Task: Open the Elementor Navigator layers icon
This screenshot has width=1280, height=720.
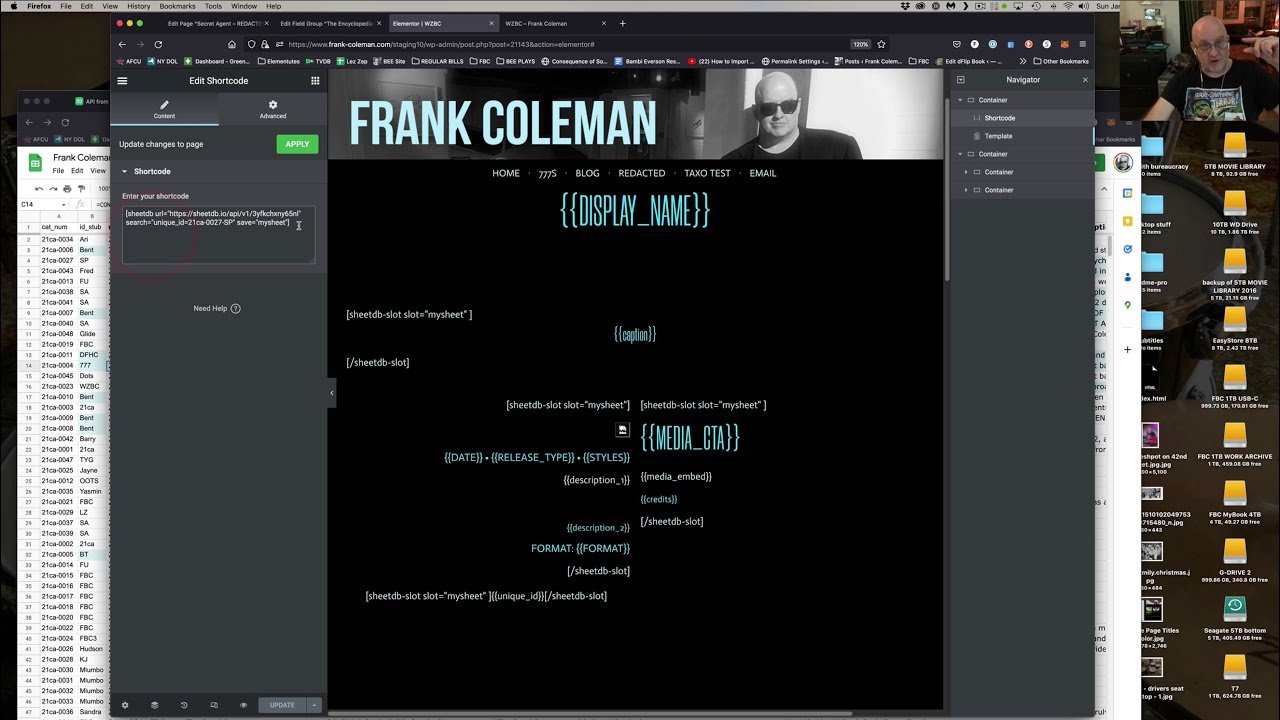Action: coord(154,705)
